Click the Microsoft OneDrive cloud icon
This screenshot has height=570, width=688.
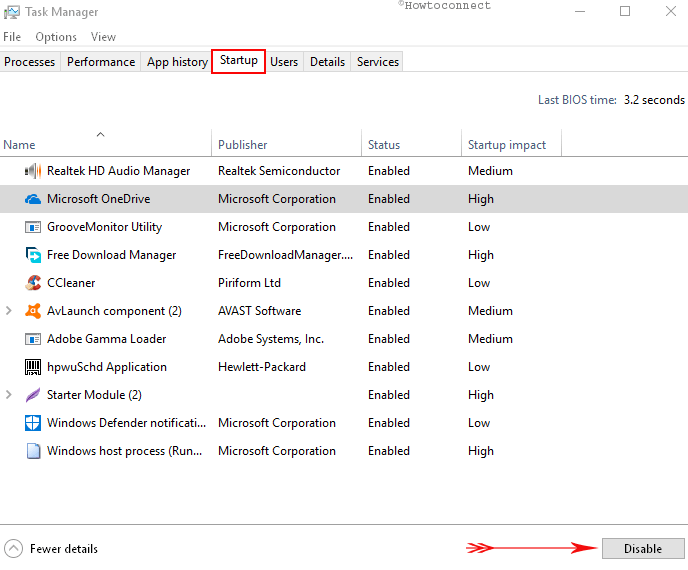[x=33, y=199]
